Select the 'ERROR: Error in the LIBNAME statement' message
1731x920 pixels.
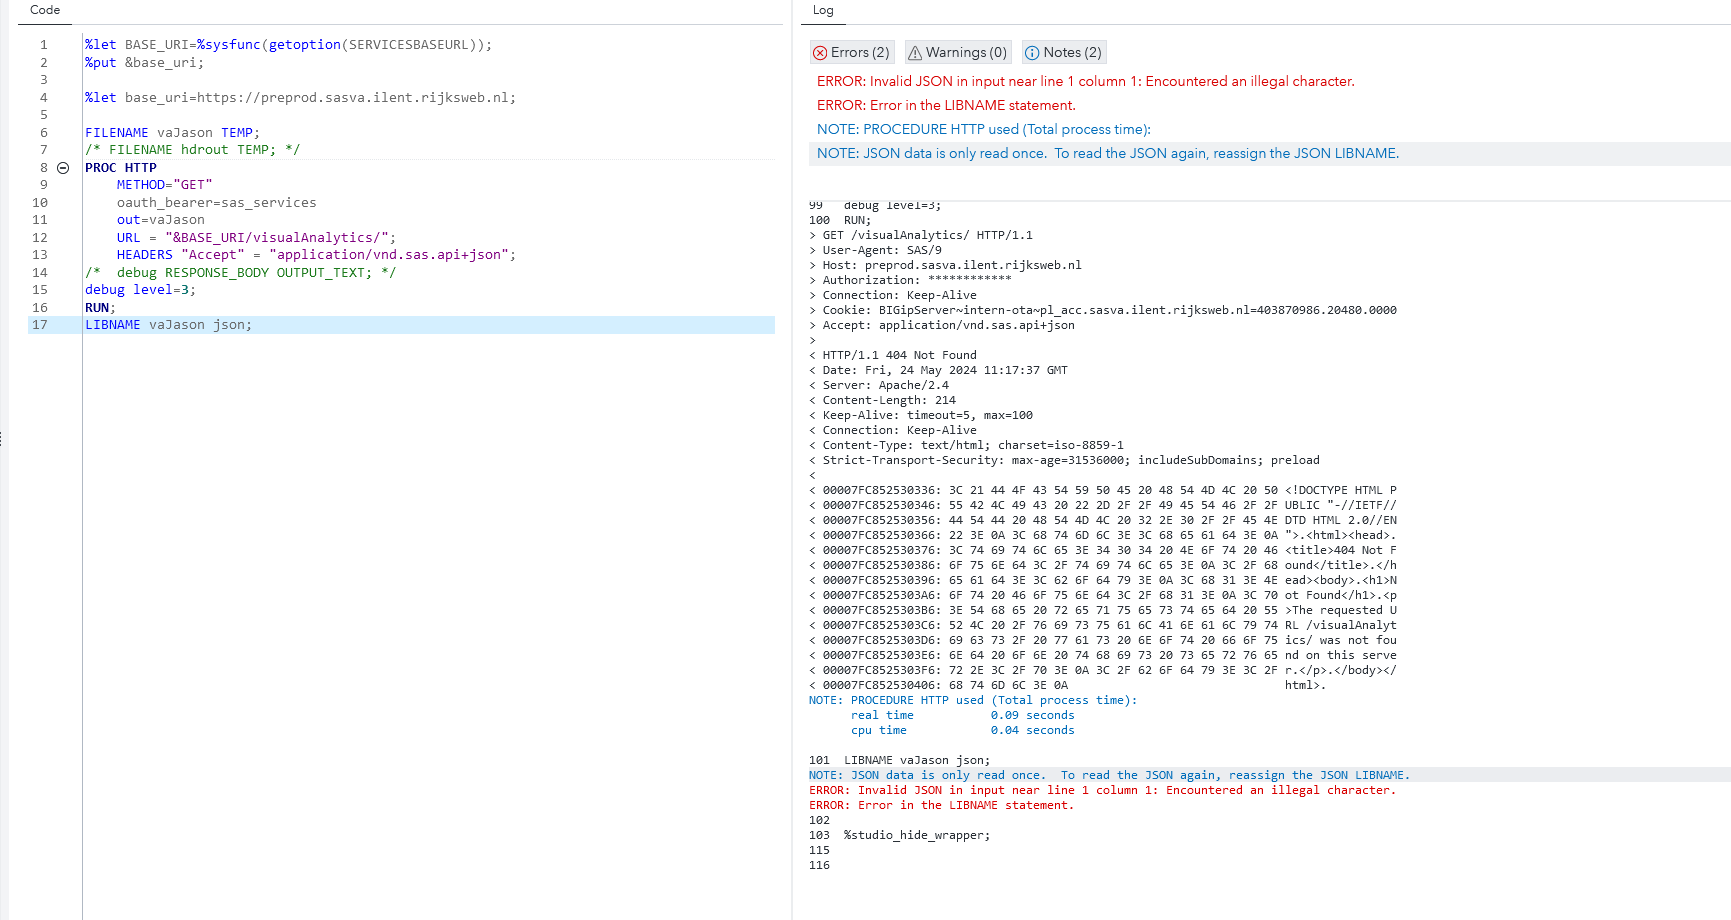point(946,105)
